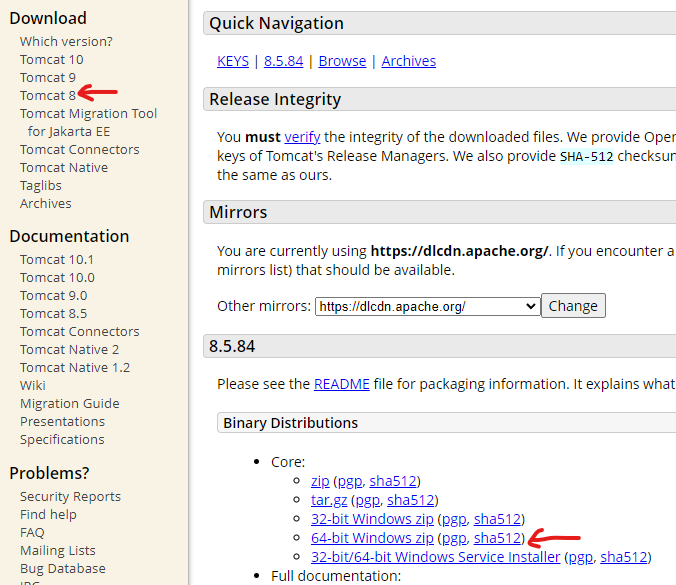Open the Archives link in Quick Navigation
The width and height of the screenshot is (676, 585).
[408, 61]
